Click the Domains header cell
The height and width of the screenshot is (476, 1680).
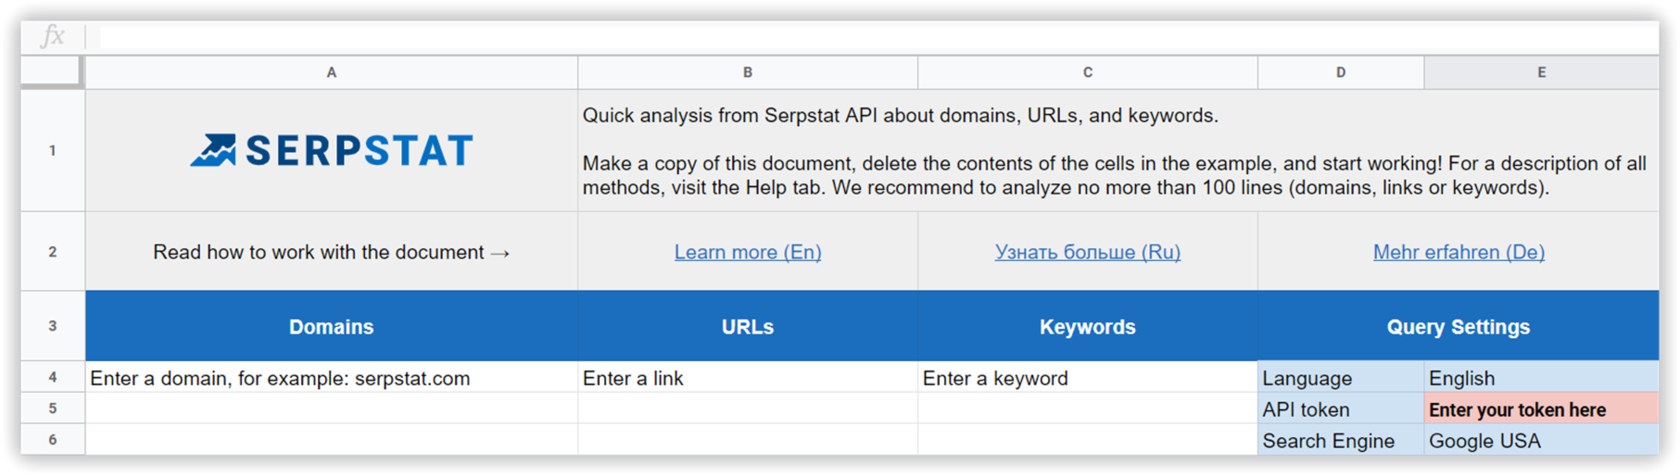[x=331, y=326]
